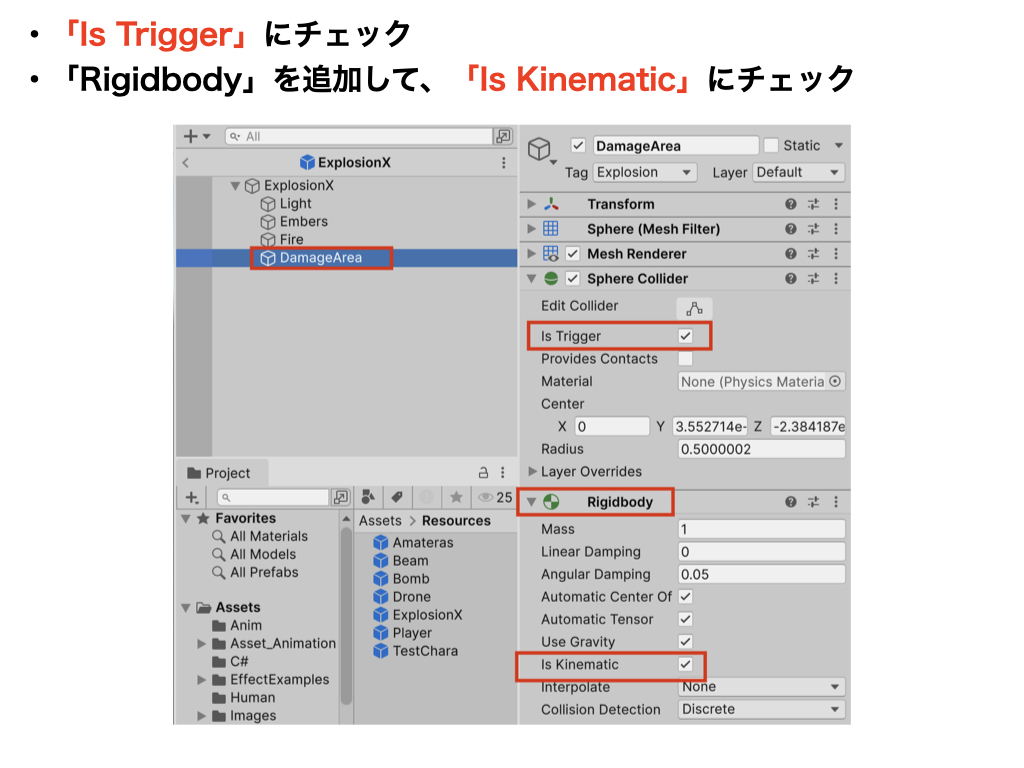The image size is (1024, 768).
Task: Open Mesh Renderer three-dot menu
Action: point(836,254)
